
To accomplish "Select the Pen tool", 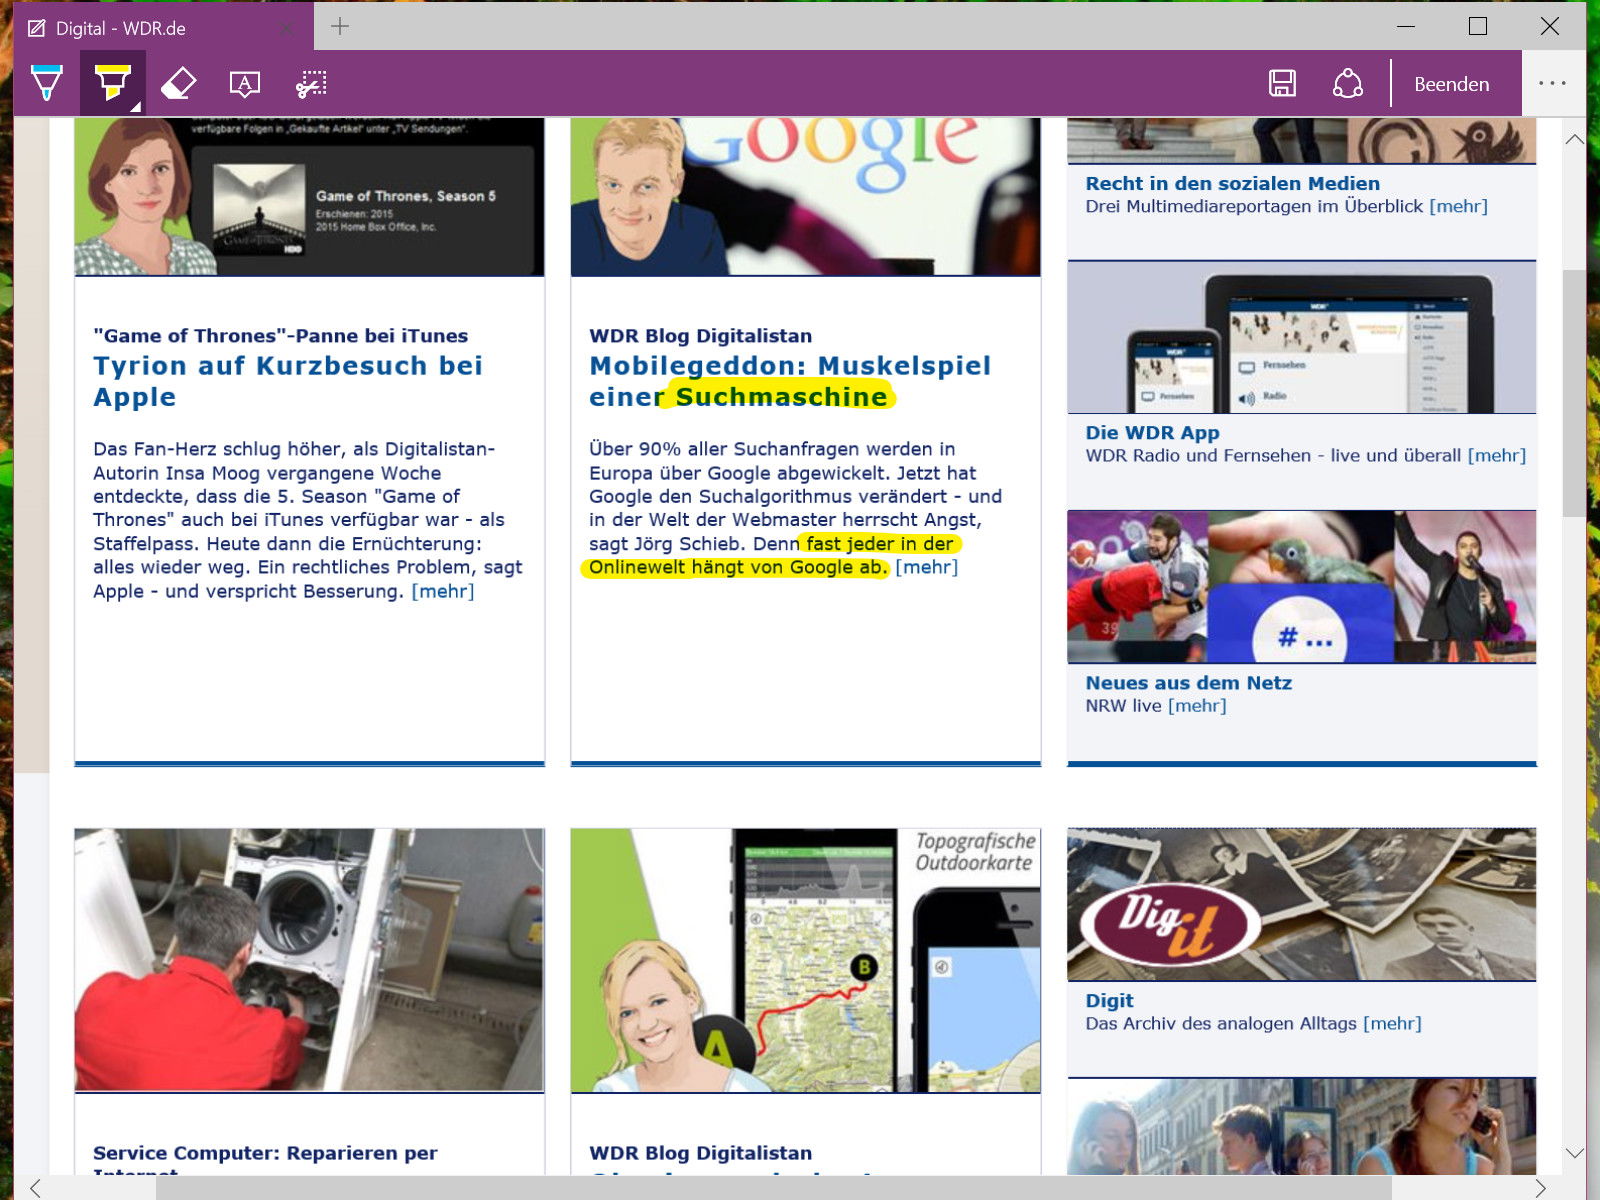I will (47, 83).
